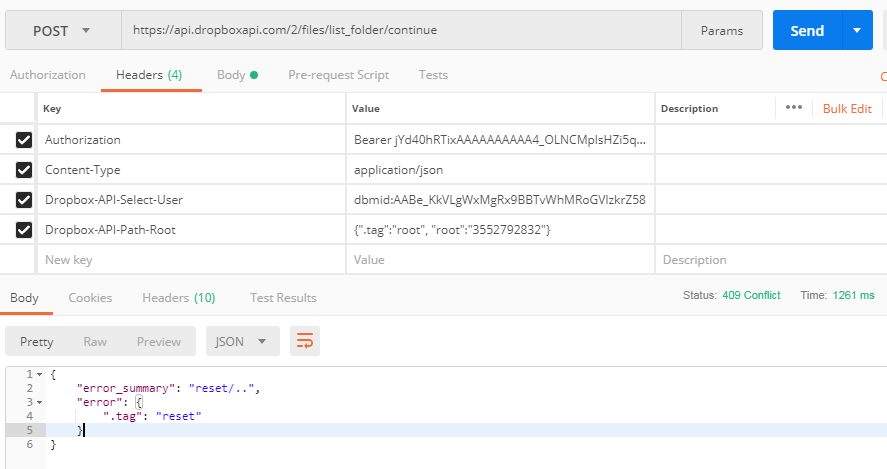Toggle the Dropbox-API-Path-Root header checkbox

24,230
